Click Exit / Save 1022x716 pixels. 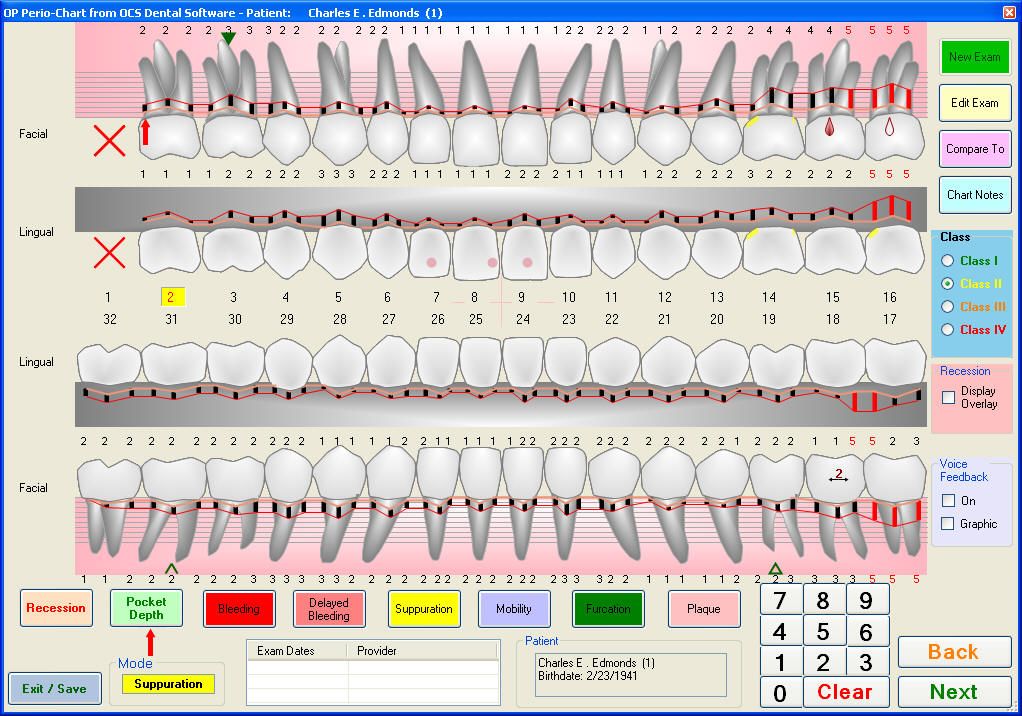click(54, 689)
